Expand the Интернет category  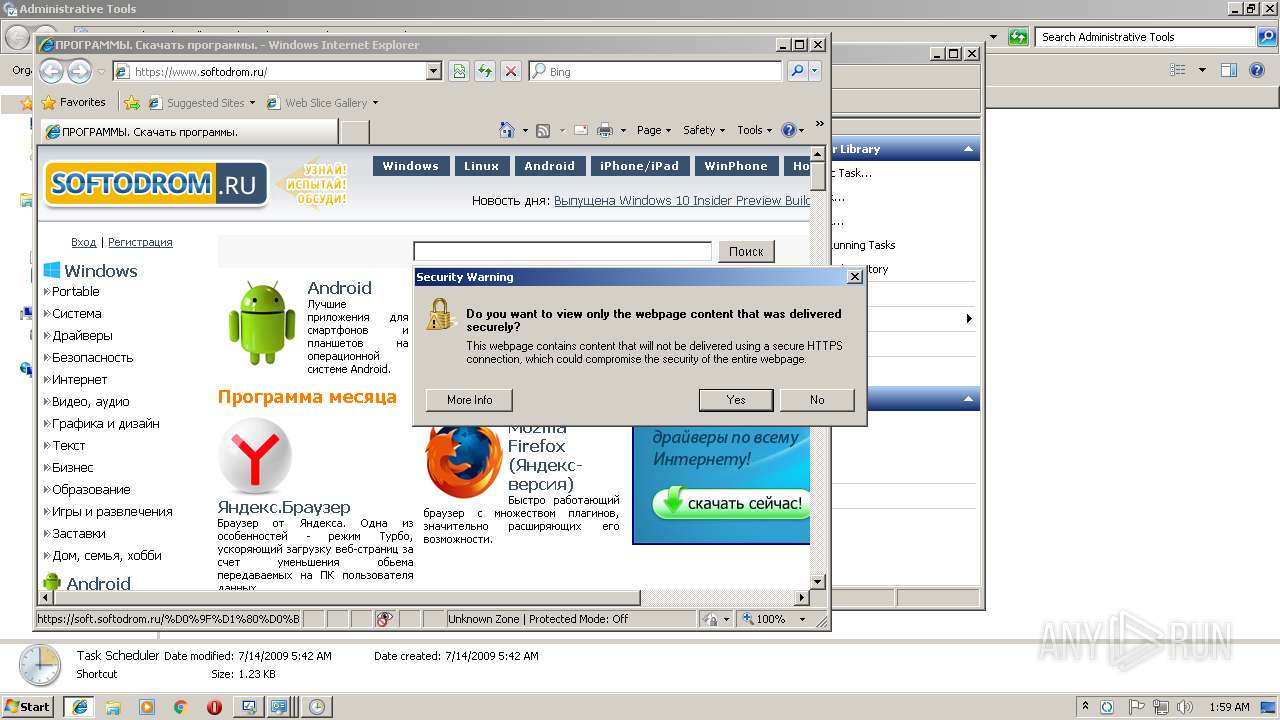tap(79, 379)
